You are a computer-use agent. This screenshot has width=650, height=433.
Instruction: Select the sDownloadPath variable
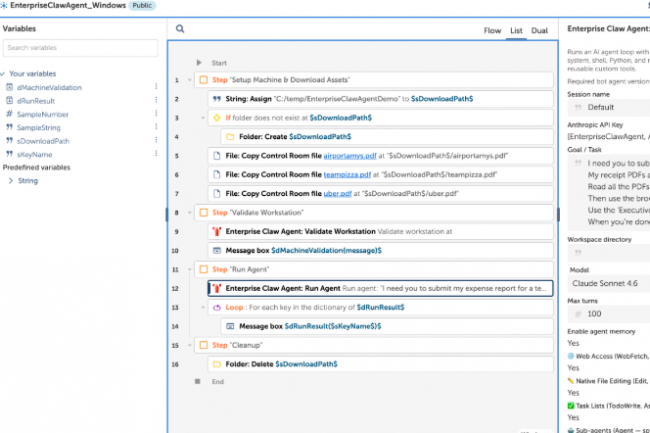pyautogui.click(x=43, y=141)
